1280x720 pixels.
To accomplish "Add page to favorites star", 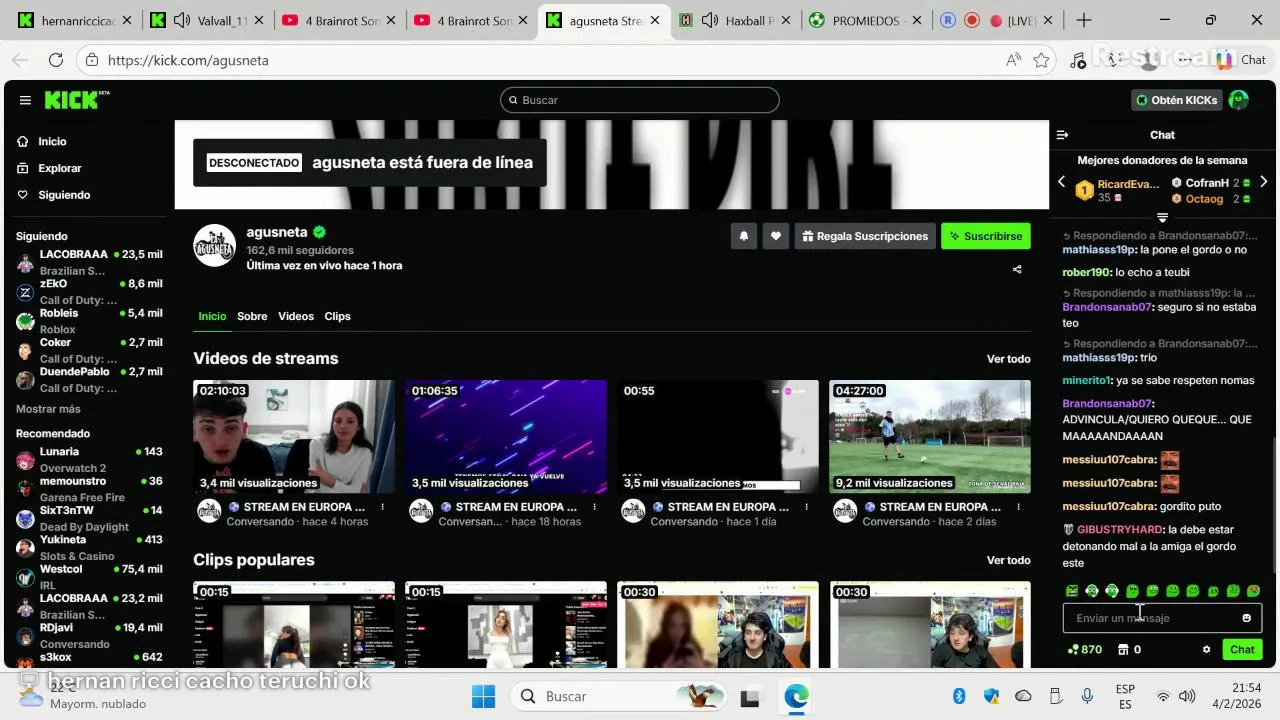I will (x=1041, y=60).
